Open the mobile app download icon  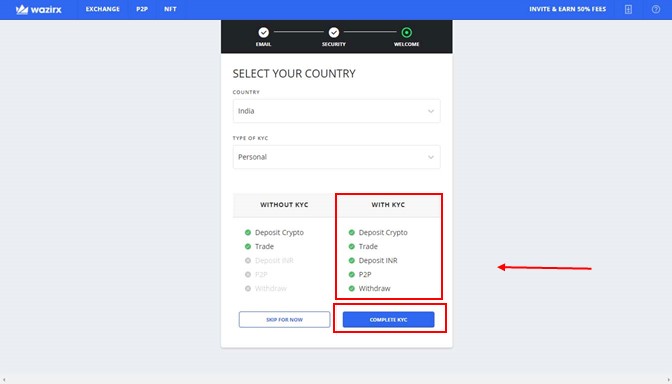click(x=628, y=9)
